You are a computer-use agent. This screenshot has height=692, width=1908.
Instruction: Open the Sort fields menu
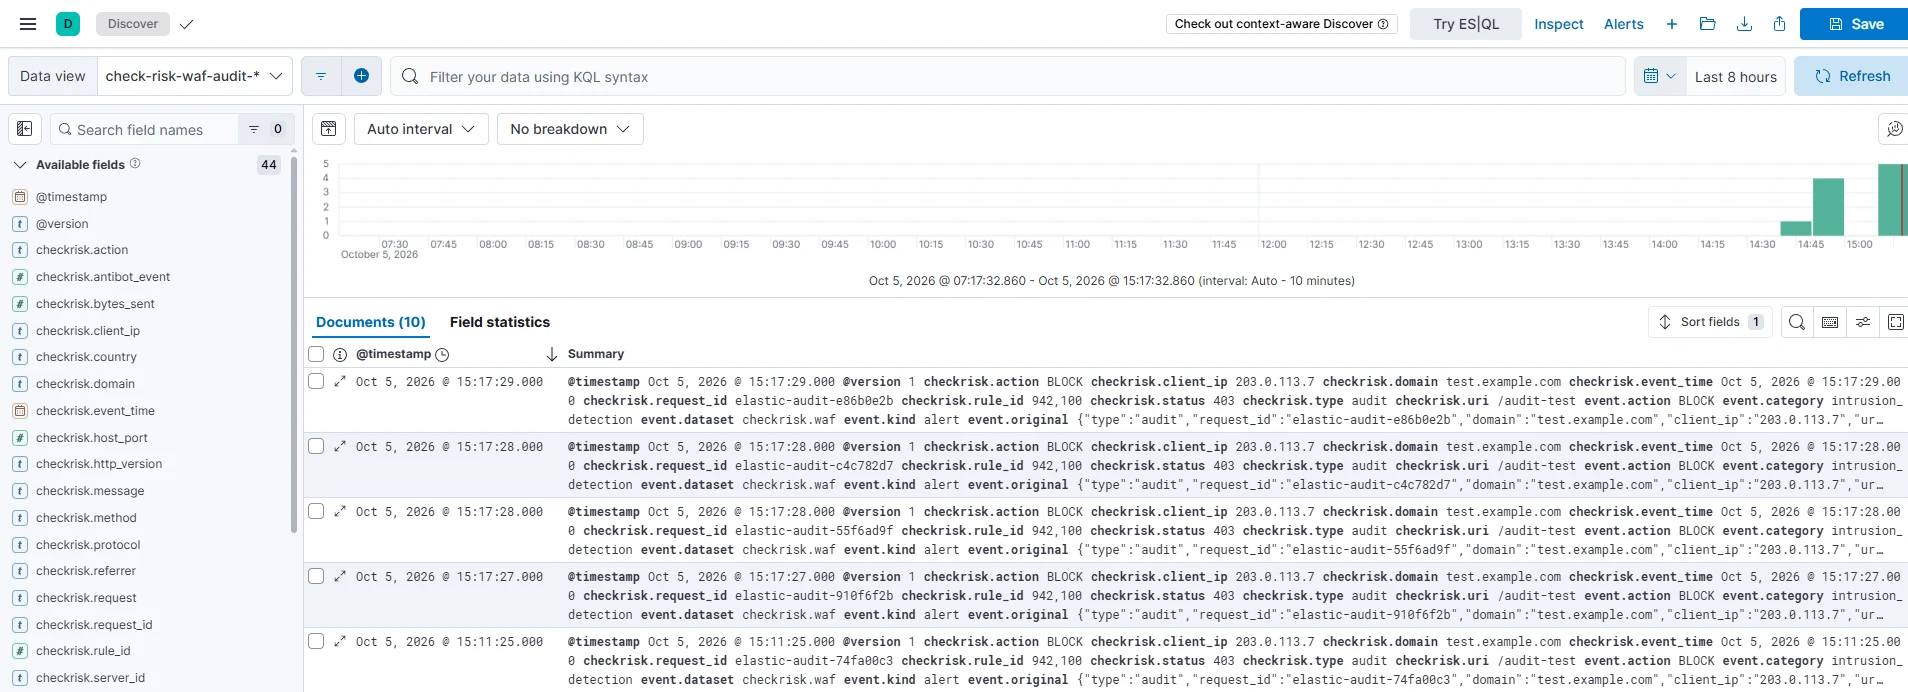[x=1710, y=322]
